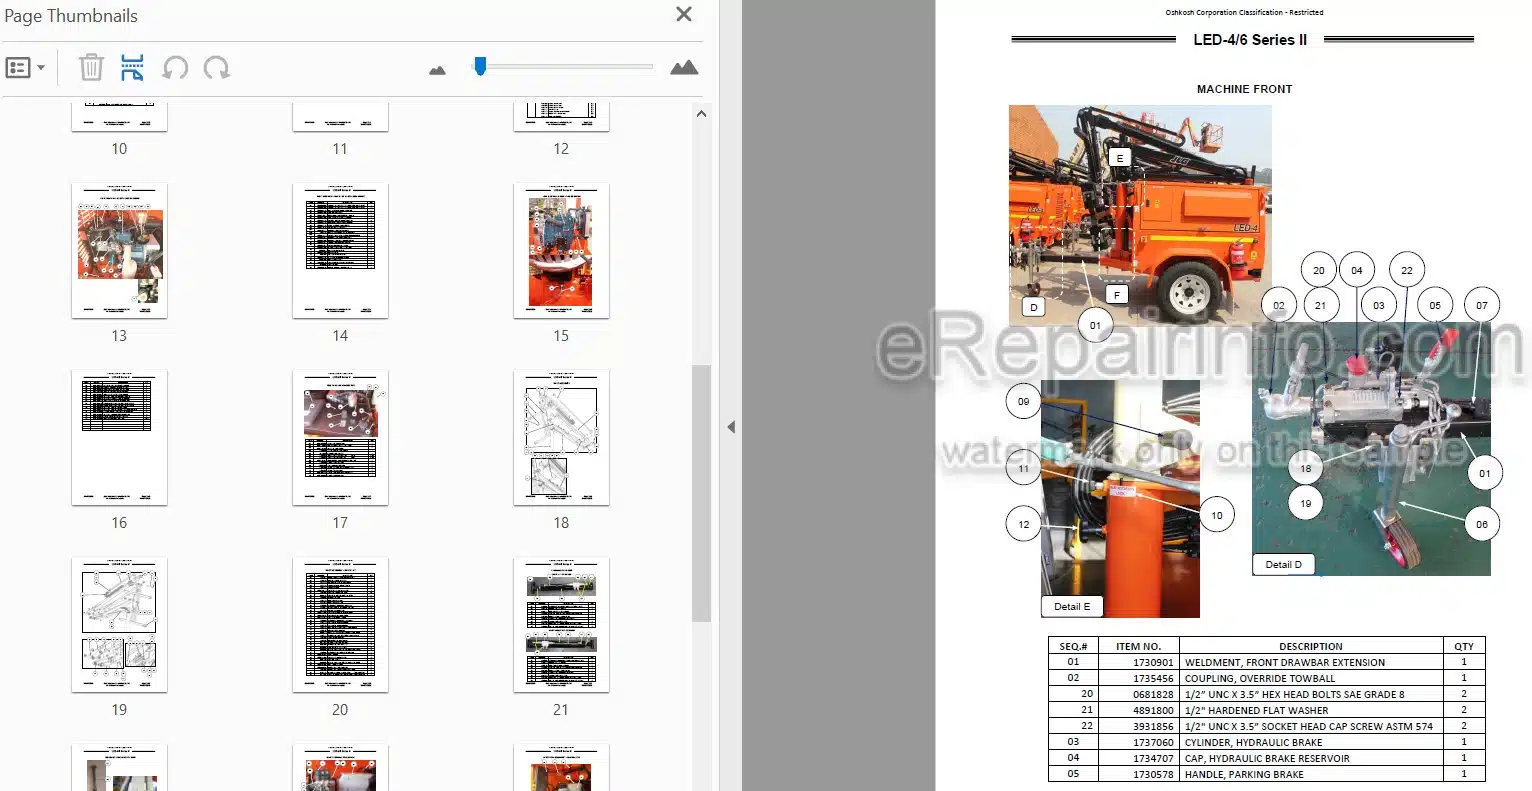The width and height of the screenshot is (1532, 791).
Task: Open the thumbnail options menu dropdown
Action: click(x=25, y=68)
